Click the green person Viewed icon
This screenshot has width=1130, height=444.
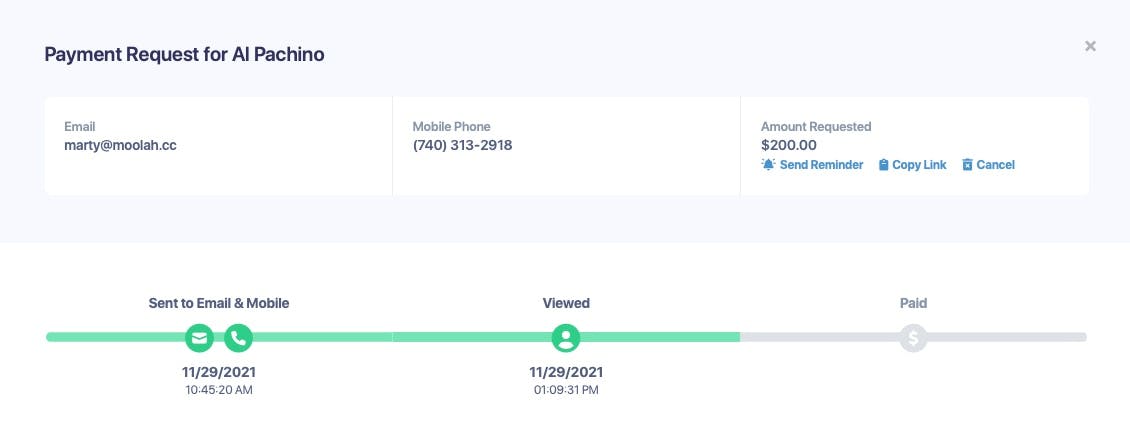tap(566, 338)
